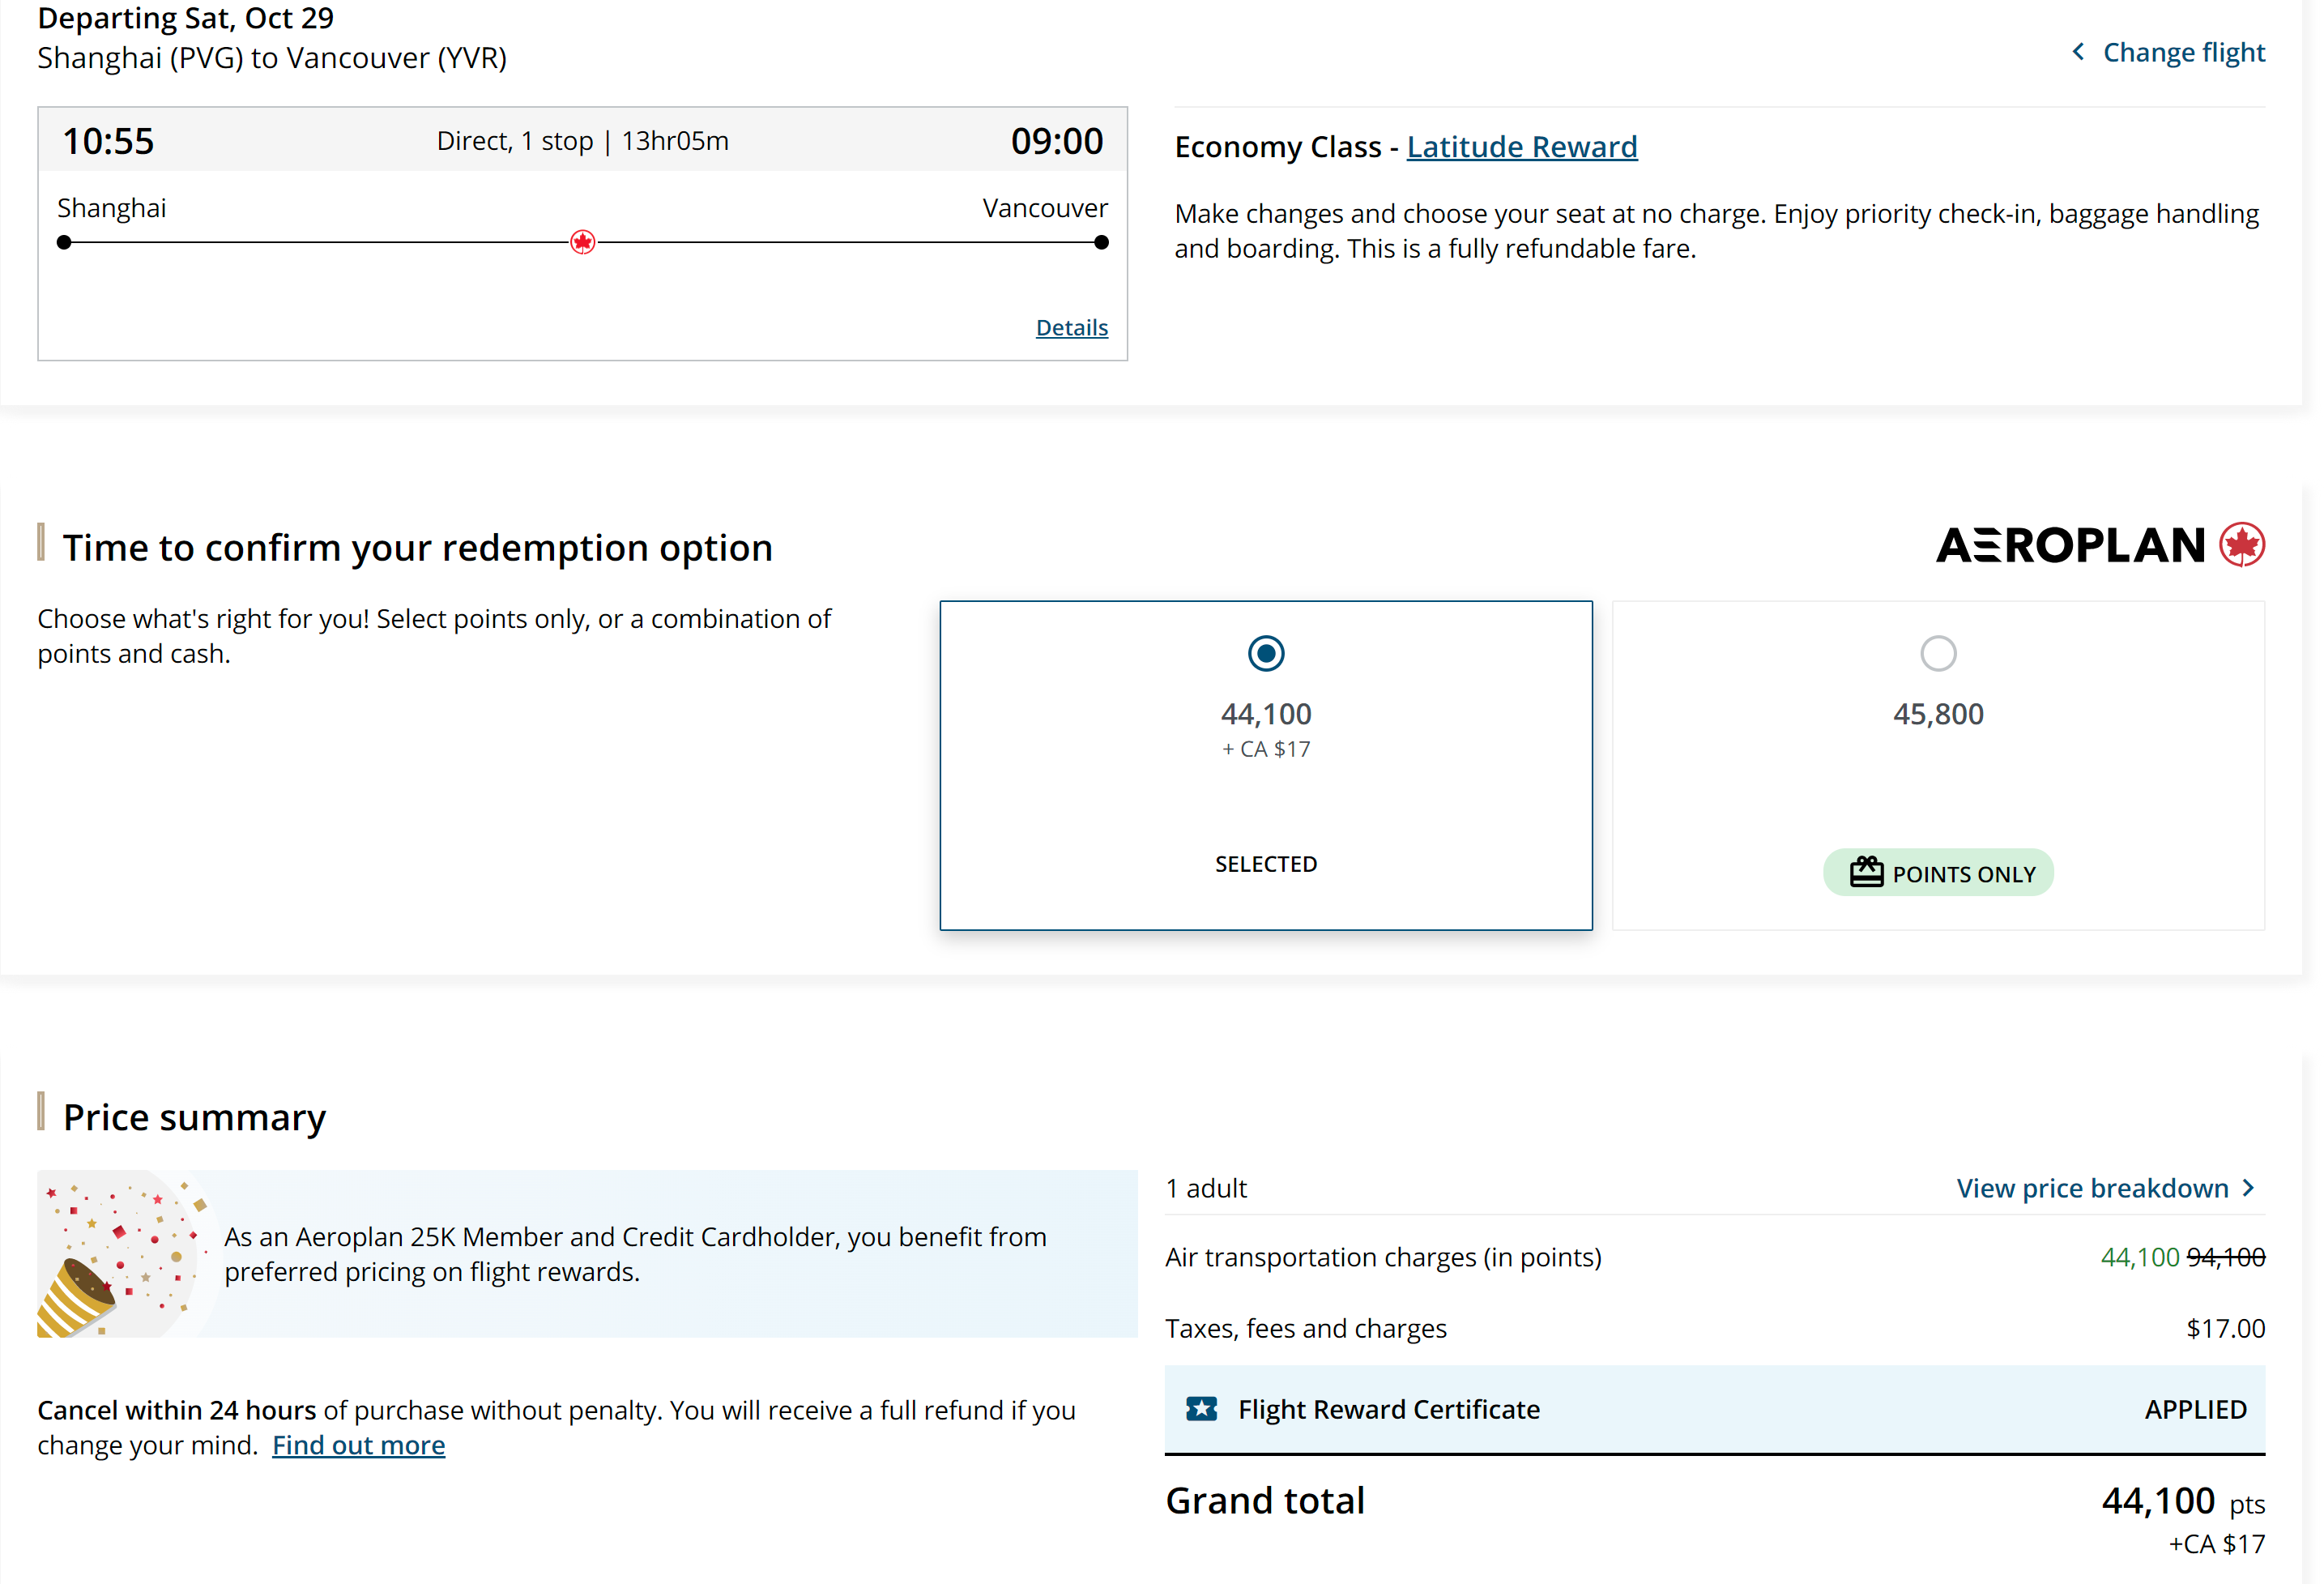
Task: Open the flight Details link
Action: click(x=1071, y=327)
